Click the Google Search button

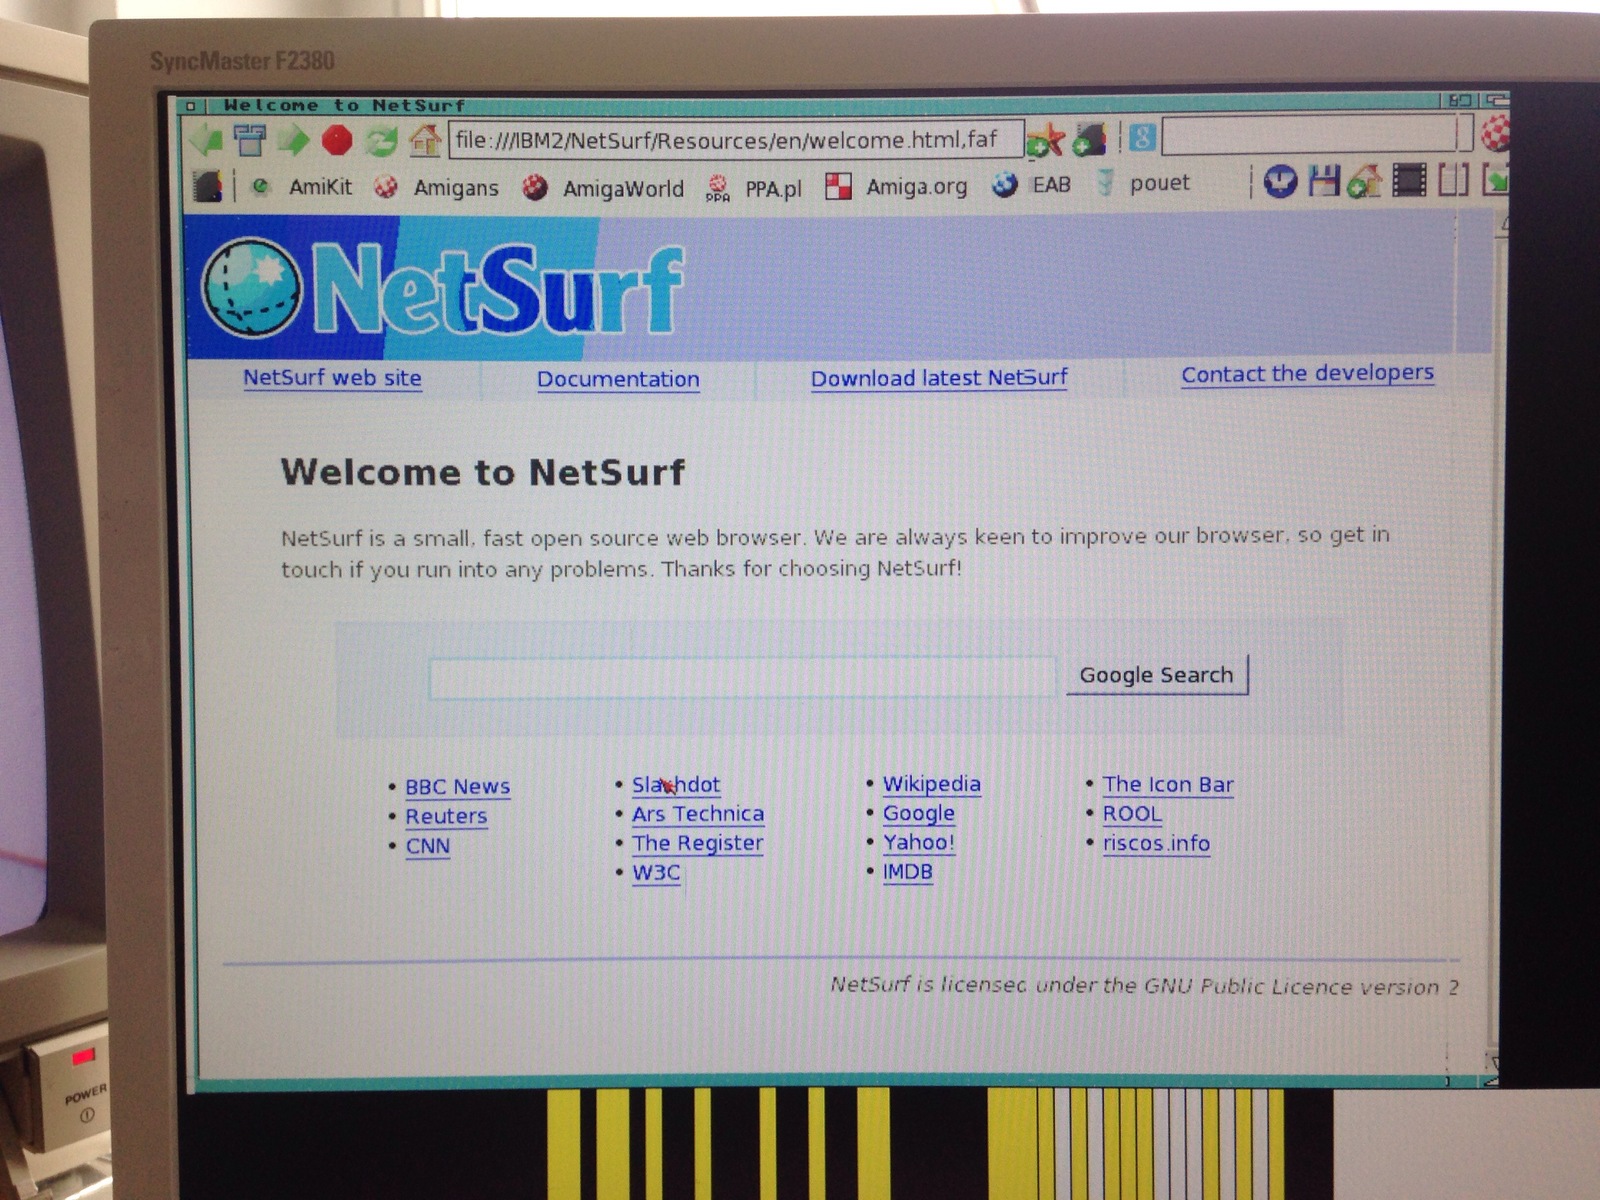(1157, 675)
